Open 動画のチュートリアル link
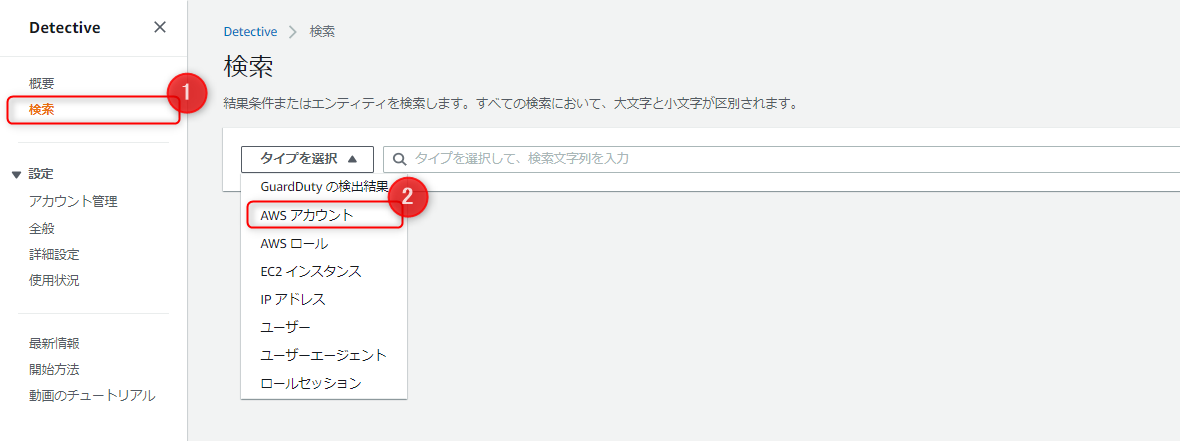 click(92, 395)
